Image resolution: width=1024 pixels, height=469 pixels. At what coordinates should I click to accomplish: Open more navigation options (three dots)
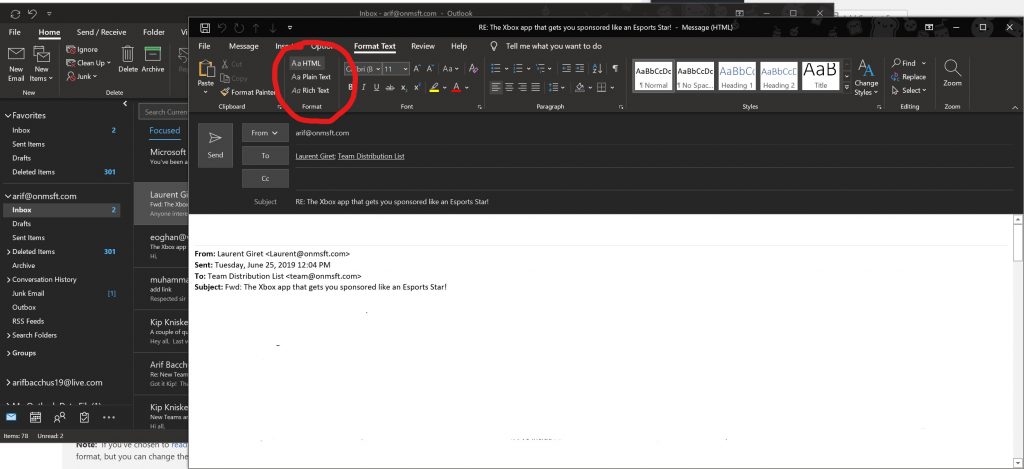pyautogui.click(x=108, y=417)
